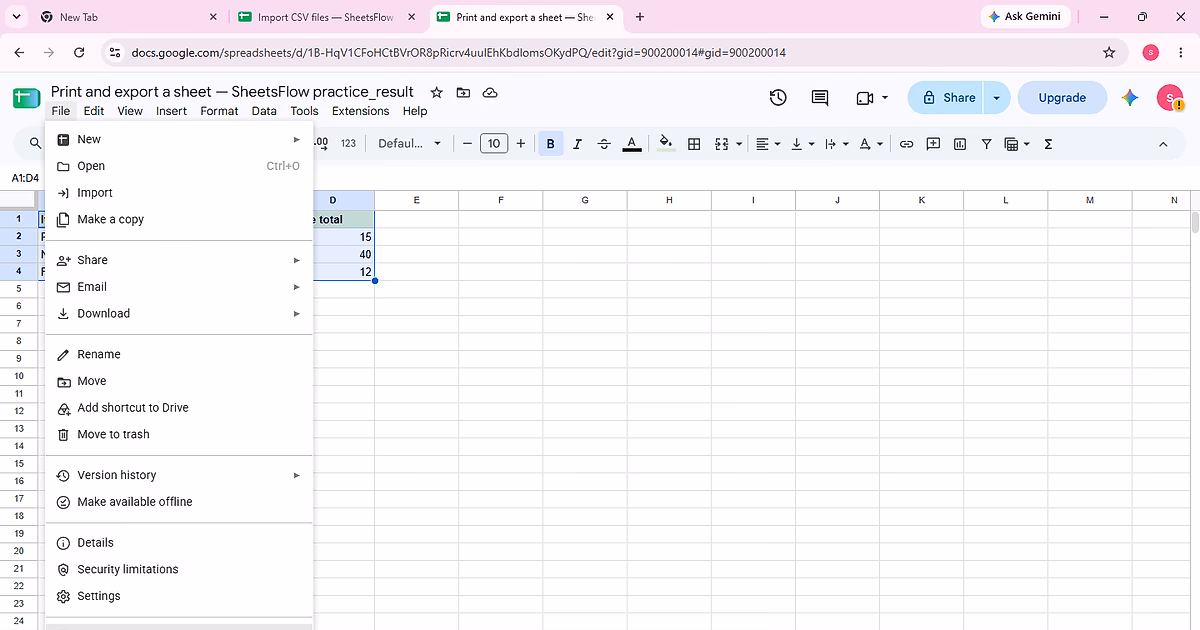Increase font size plus button
The image size is (1200, 630).
point(520,144)
